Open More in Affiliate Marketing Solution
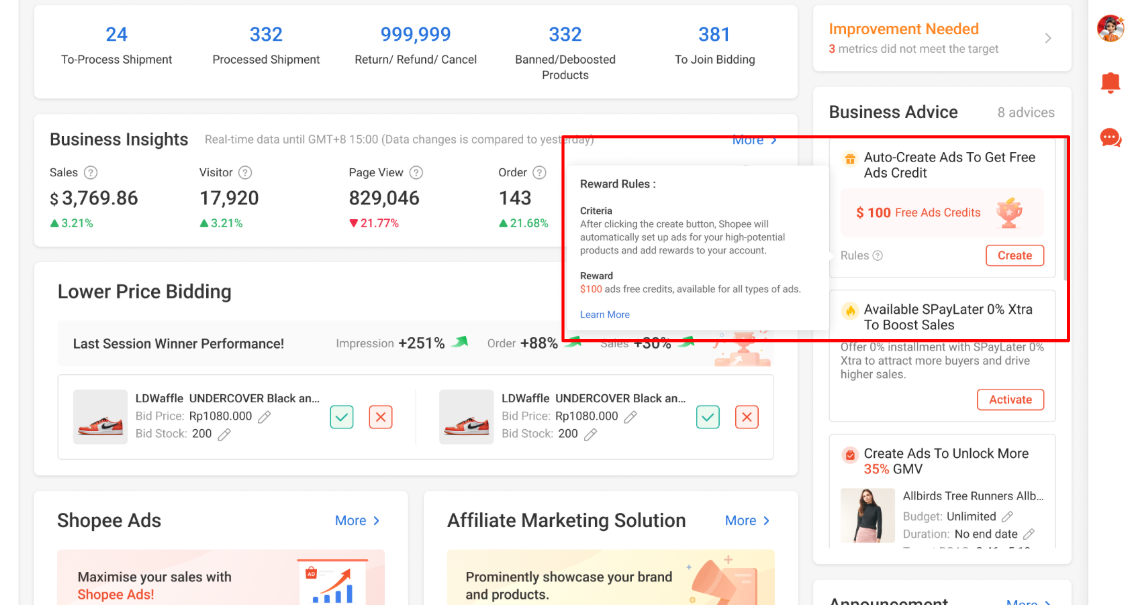 pyautogui.click(x=747, y=521)
